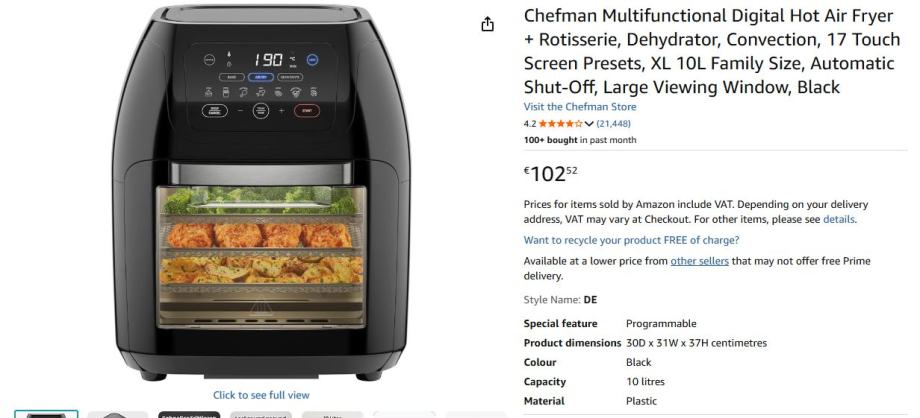Select the first highlighted product thumbnail
Image resolution: width=920 pixels, height=418 pixels.
(x=46, y=414)
